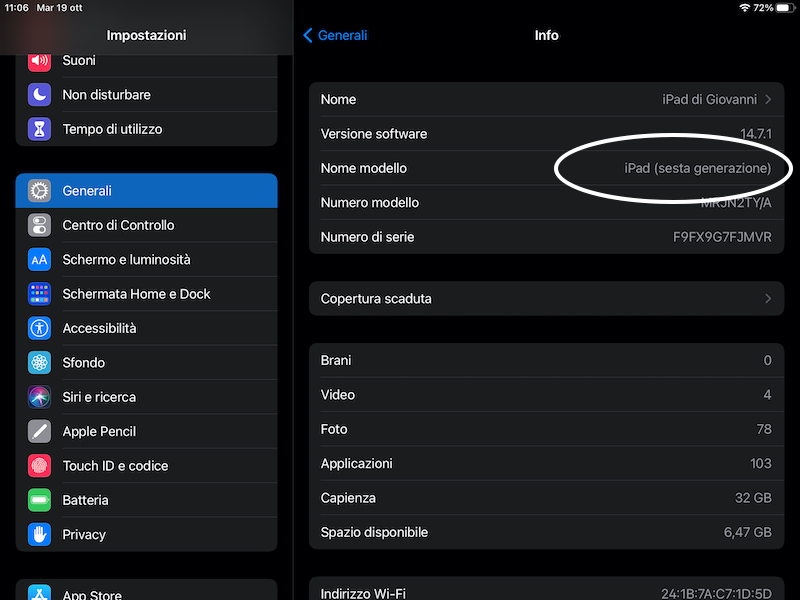
Task: Tap the Numero di serie label
Action: (x=367, y=237)
